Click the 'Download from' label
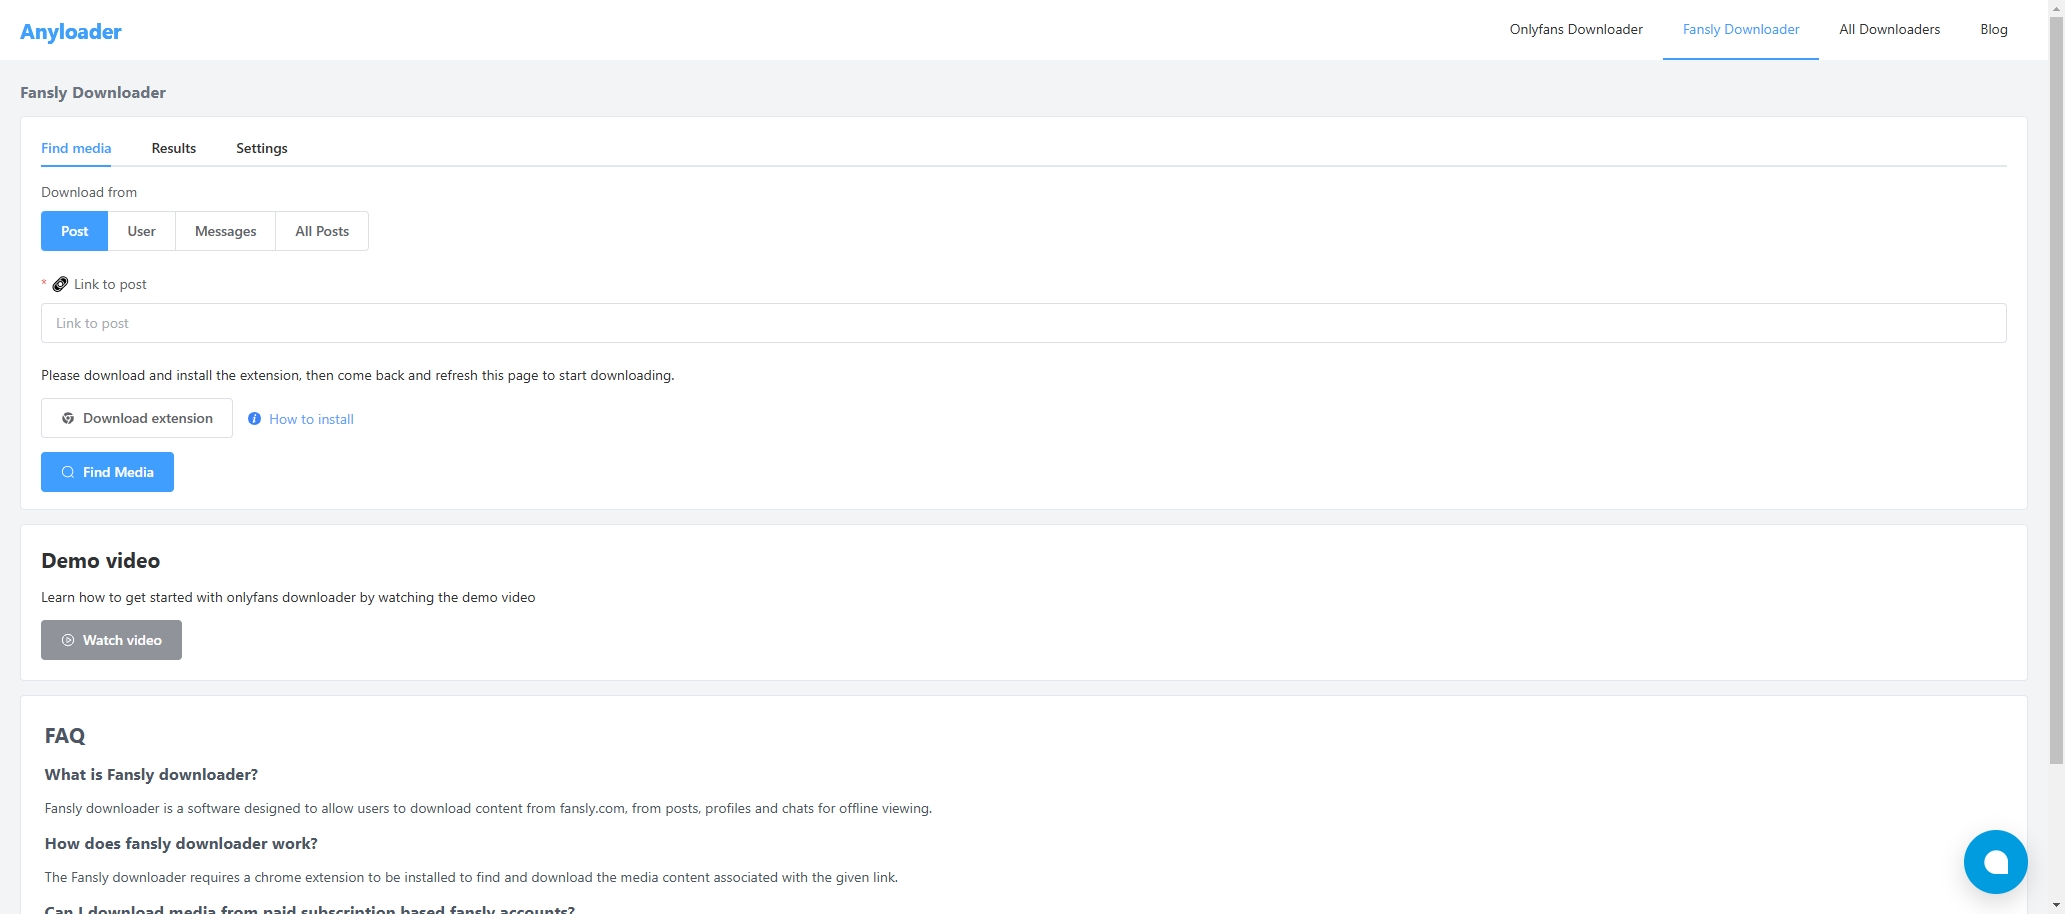The image size is (2065, 914). [x=89, y=192]
